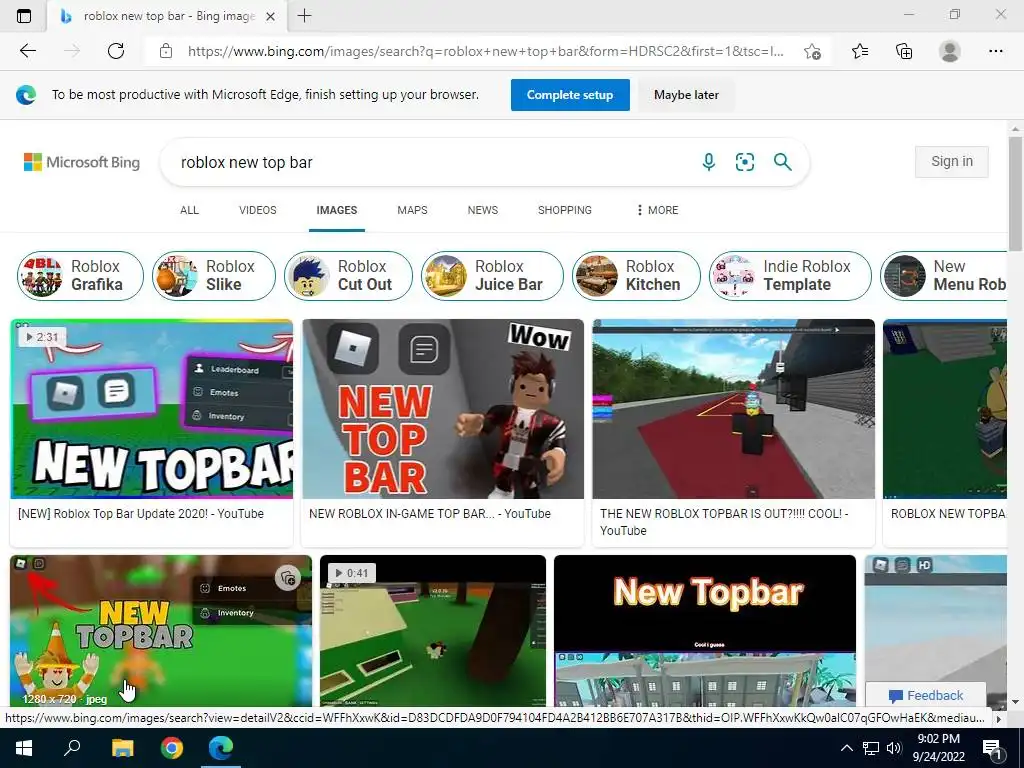Screen dimensions: 1024x768
Task: Open volume control tray icon
Action: (x=894, y=748)
